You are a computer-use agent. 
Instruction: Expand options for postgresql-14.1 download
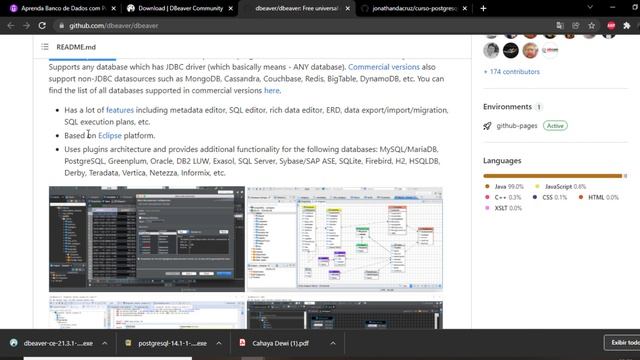point(219,343)
